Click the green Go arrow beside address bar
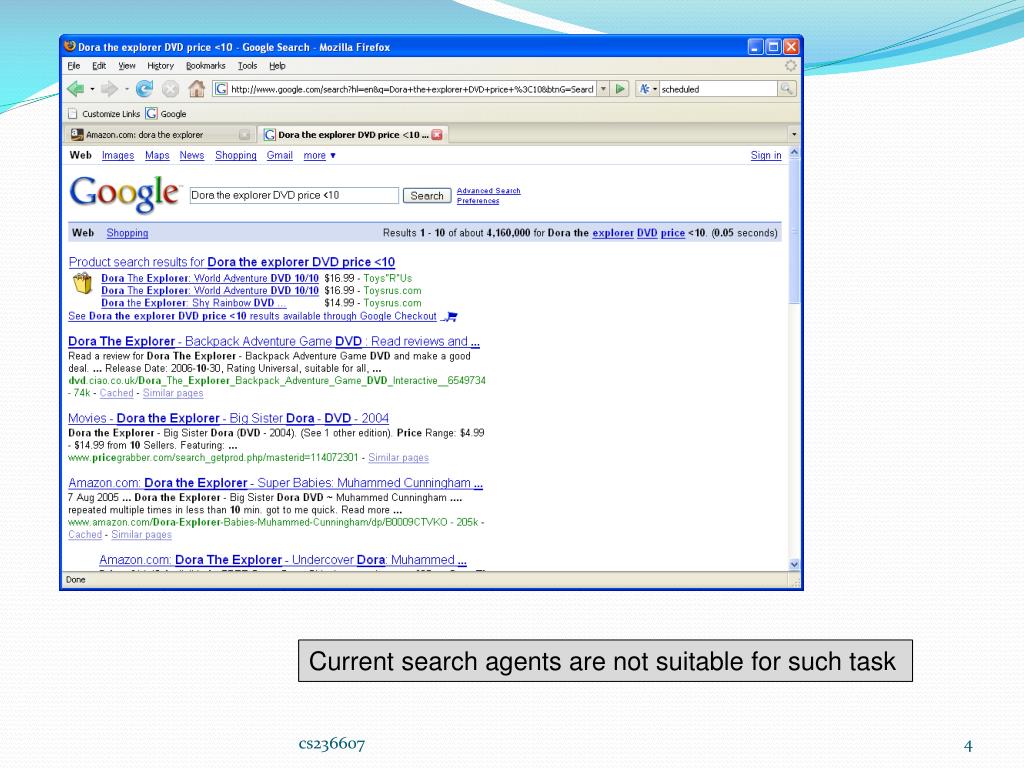The width and height of the screenshot is (1024, 768). point(620,89)
